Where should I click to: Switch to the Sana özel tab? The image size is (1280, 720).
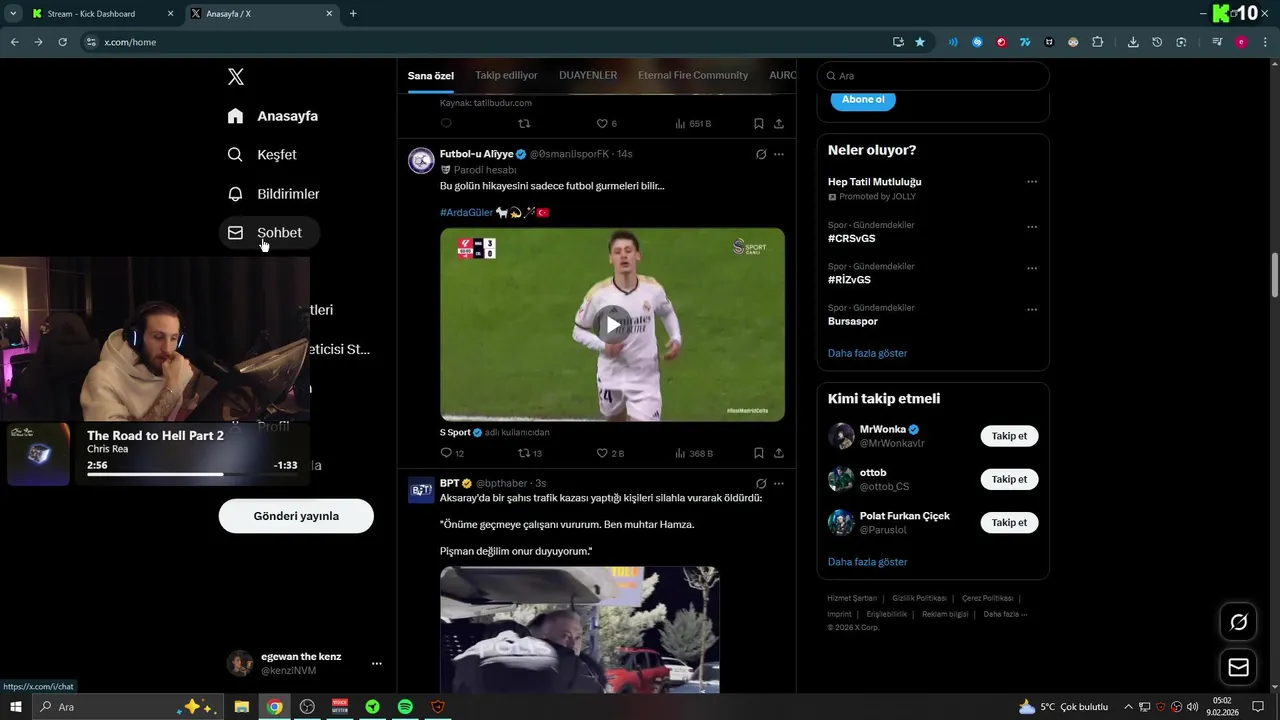431,75
